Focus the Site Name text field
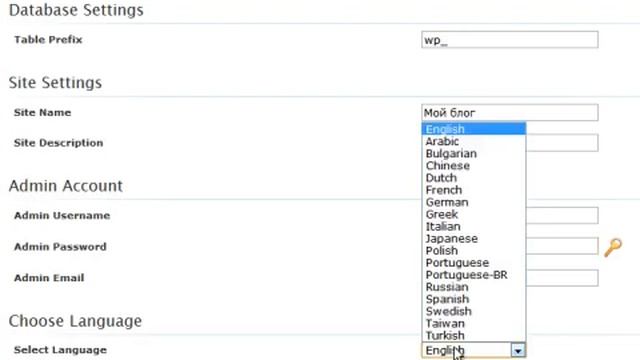This screenshot has width=640, height=360. 510,113
